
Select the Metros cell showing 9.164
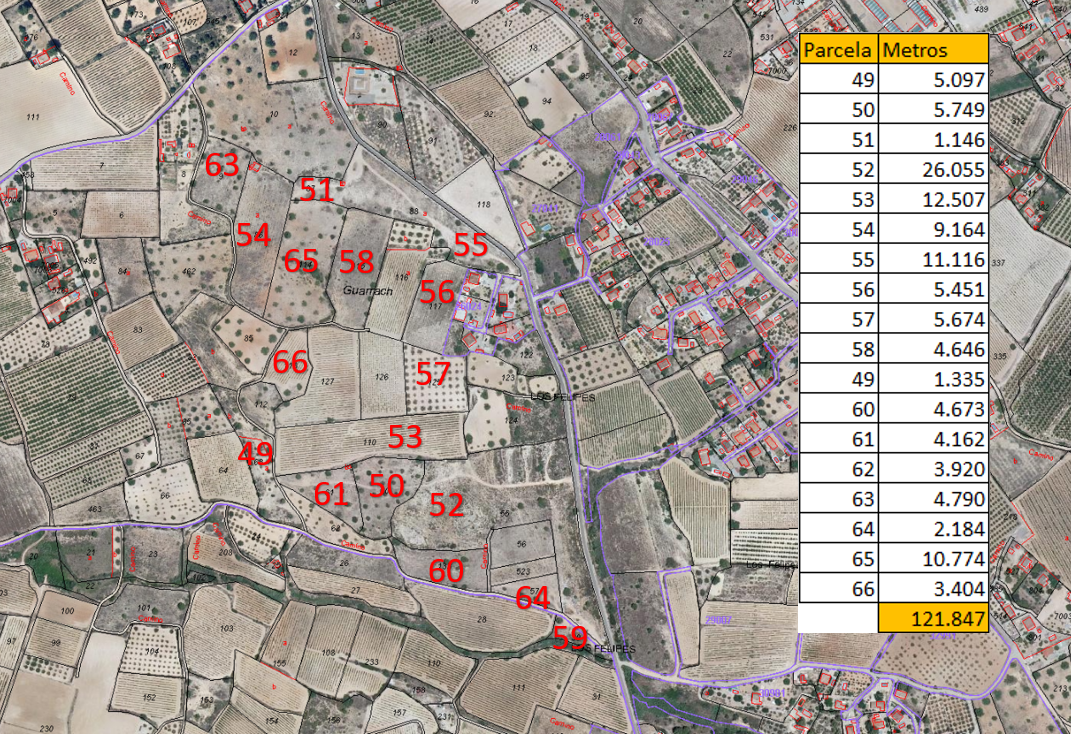point(933,230)
